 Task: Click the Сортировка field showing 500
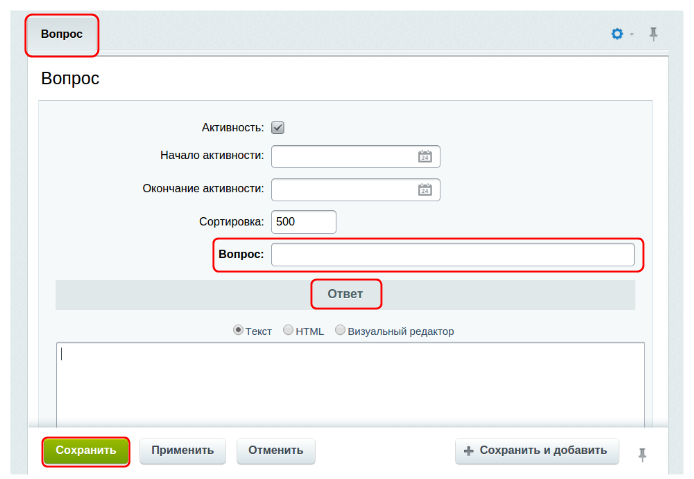coord(303,222)
